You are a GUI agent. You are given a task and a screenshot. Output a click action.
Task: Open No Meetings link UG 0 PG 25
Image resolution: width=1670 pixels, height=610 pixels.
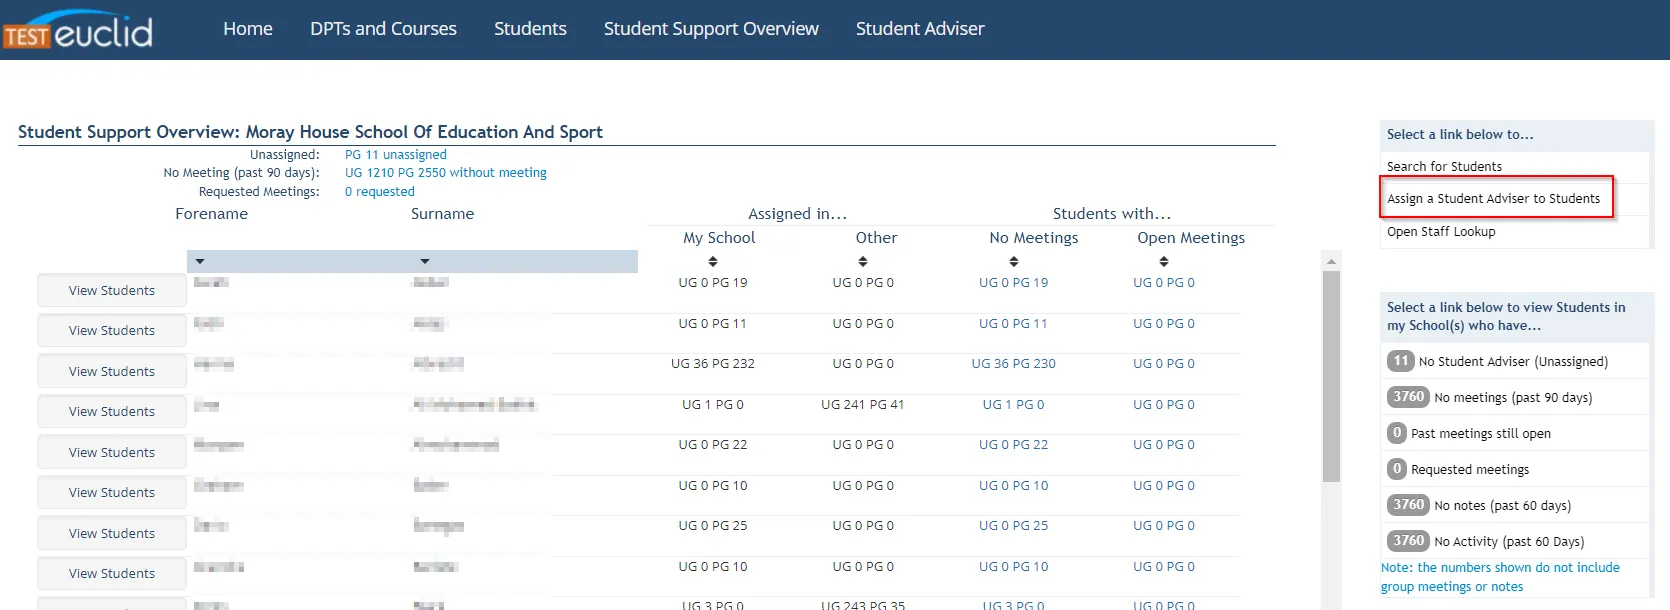tap(1014, 526)
